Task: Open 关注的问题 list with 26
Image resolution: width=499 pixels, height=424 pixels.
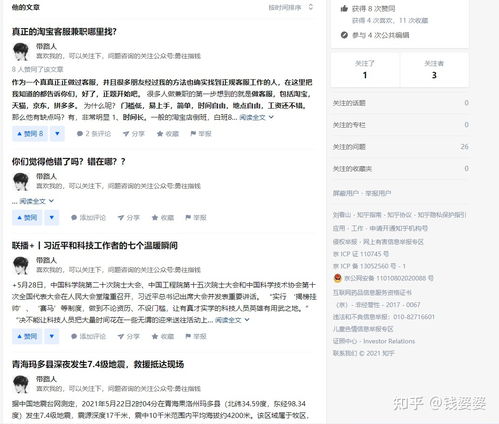Action: click(x=400, y=147)
